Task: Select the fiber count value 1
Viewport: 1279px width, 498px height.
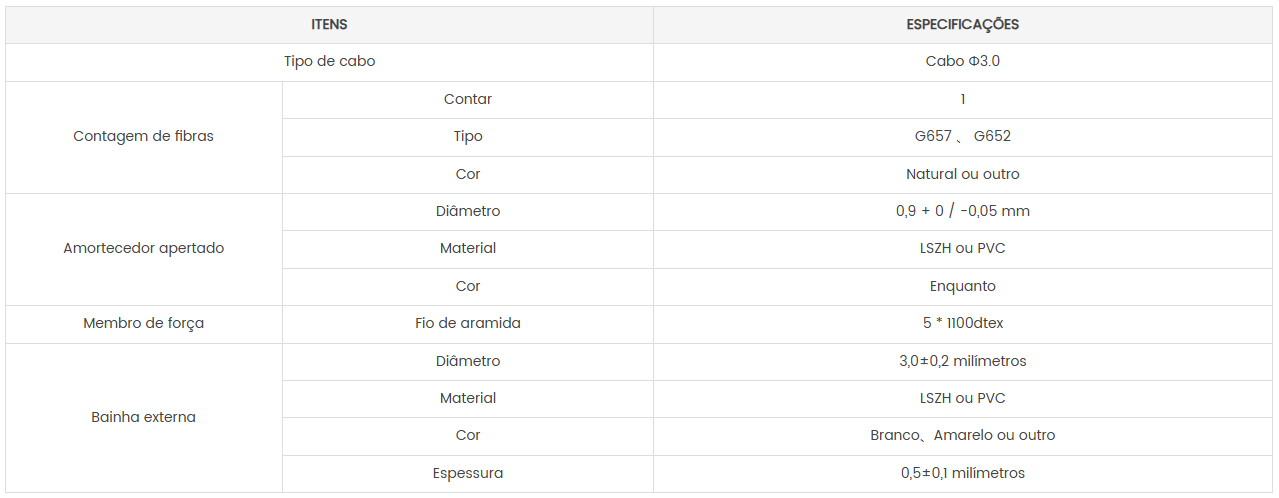Action: point(962,99)
